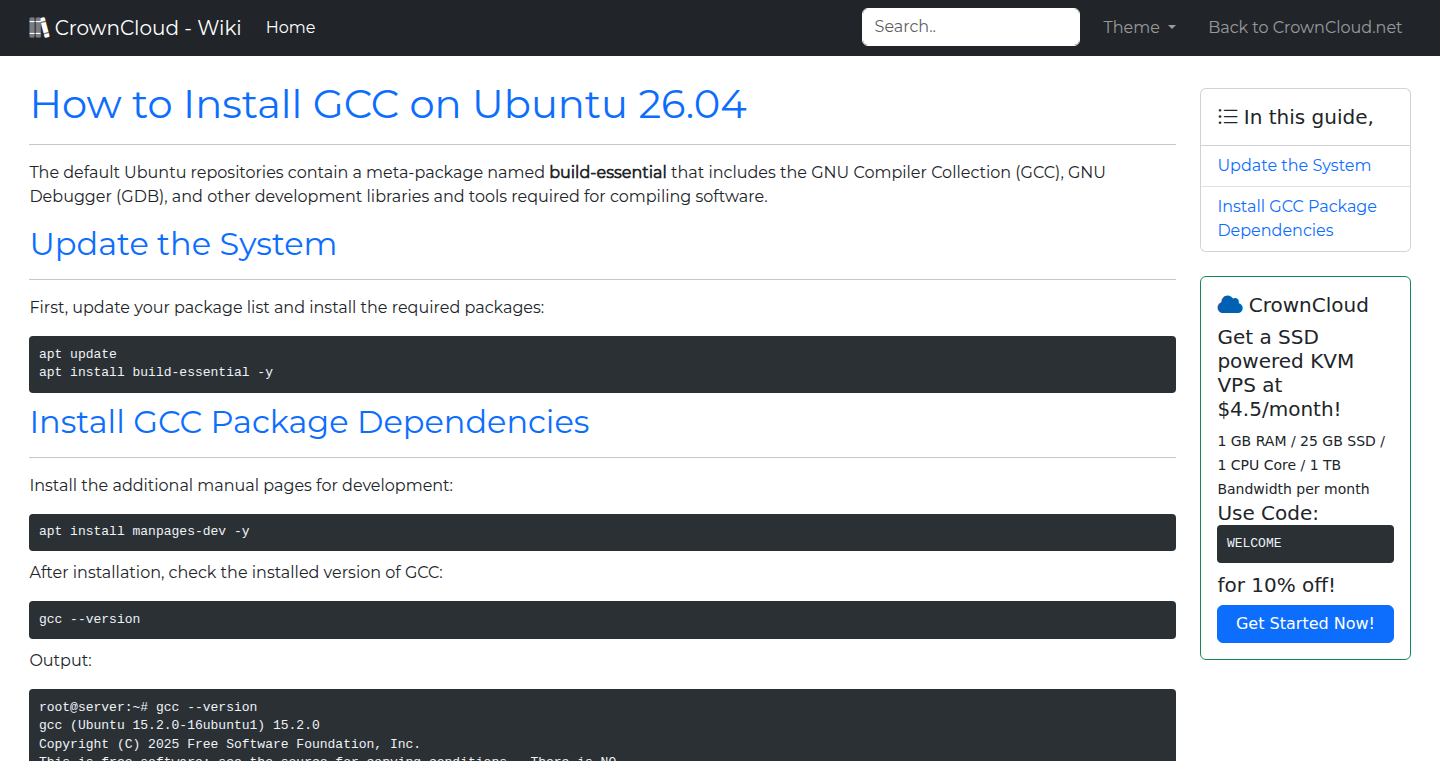Click 'After installation, check the installed version' text
Image resolution: width=1440 pixels, height=761 pixels.
(x=236, y=573)
